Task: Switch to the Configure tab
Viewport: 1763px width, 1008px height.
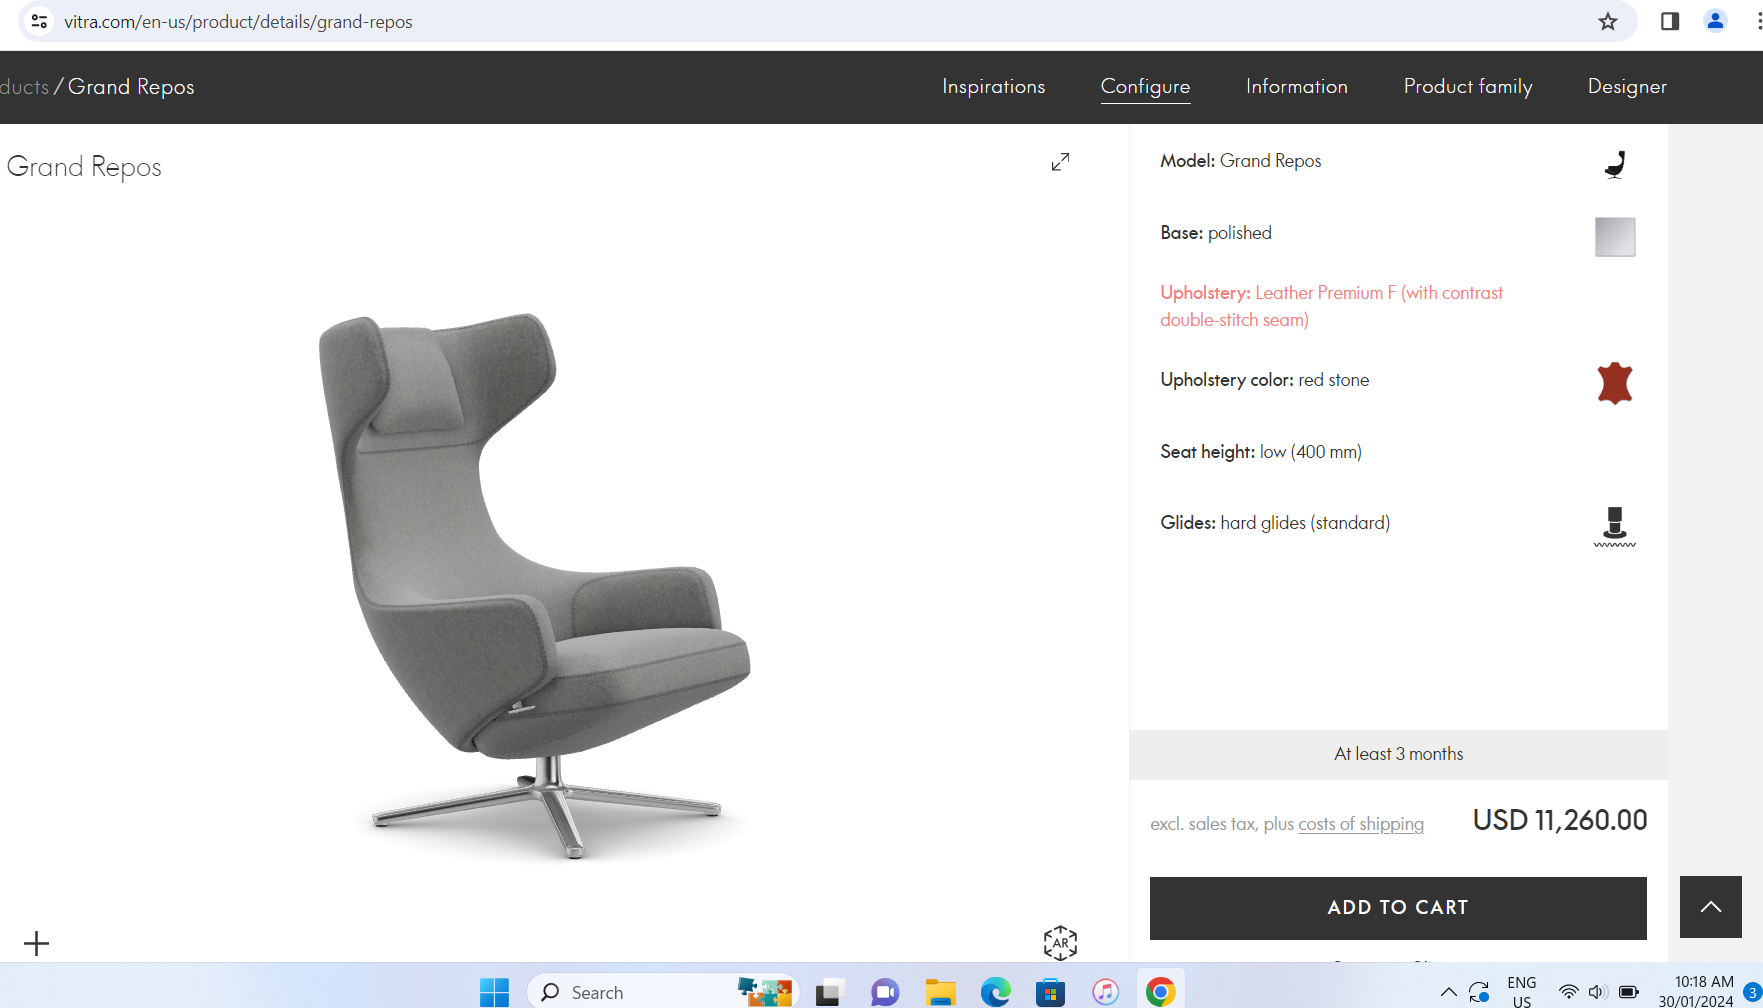Action: click(x=1145, y=87)
